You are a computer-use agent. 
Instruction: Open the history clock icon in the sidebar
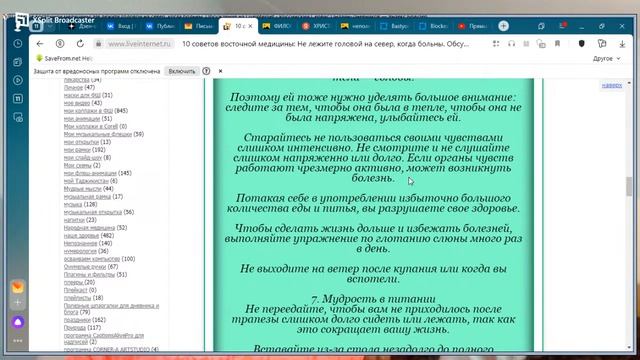point(18,43)
